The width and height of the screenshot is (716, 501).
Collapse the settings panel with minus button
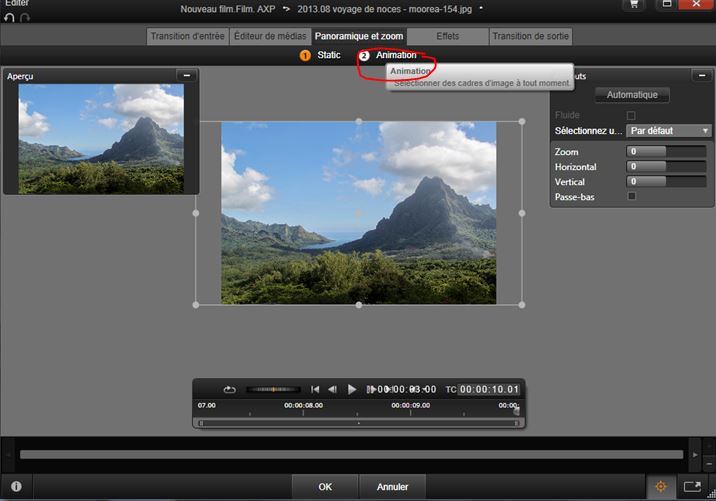point(700,76)
